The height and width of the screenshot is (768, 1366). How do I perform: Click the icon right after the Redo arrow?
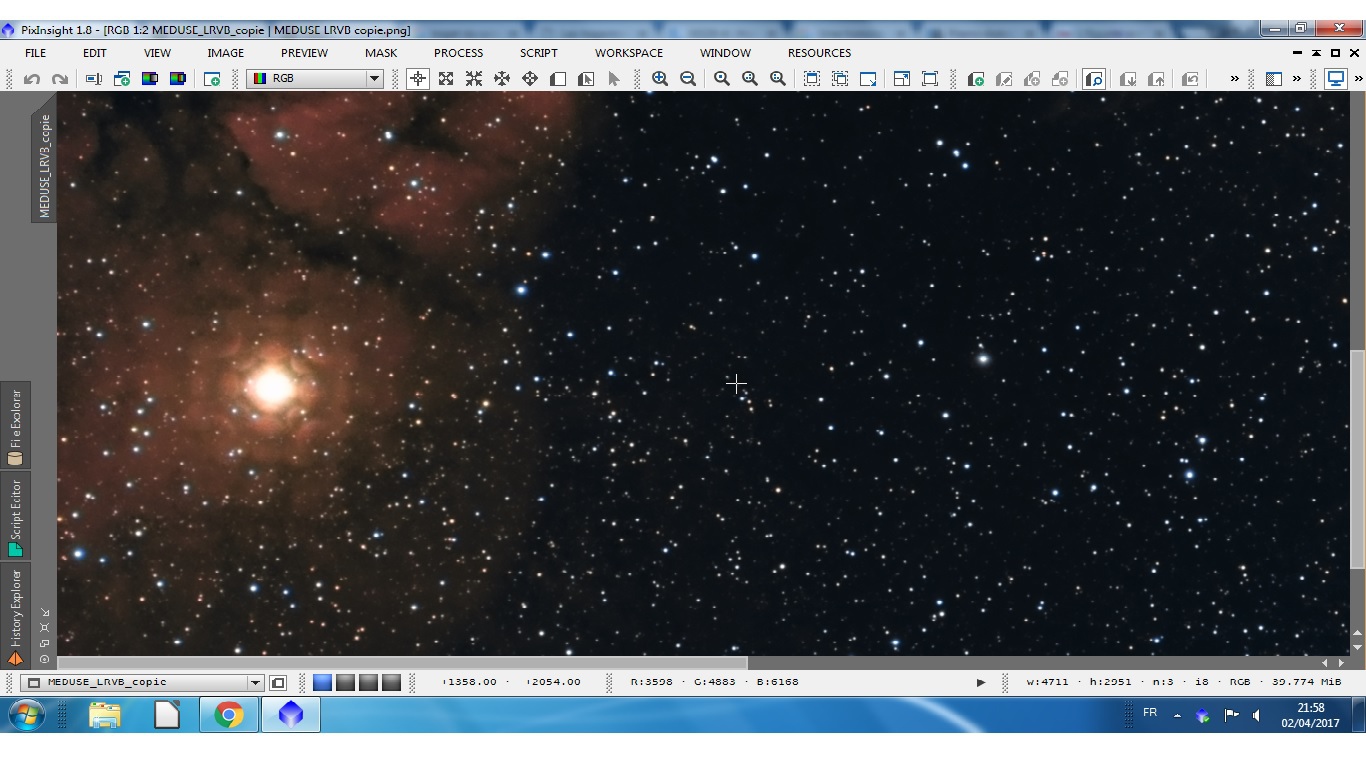tap(94, 79)
